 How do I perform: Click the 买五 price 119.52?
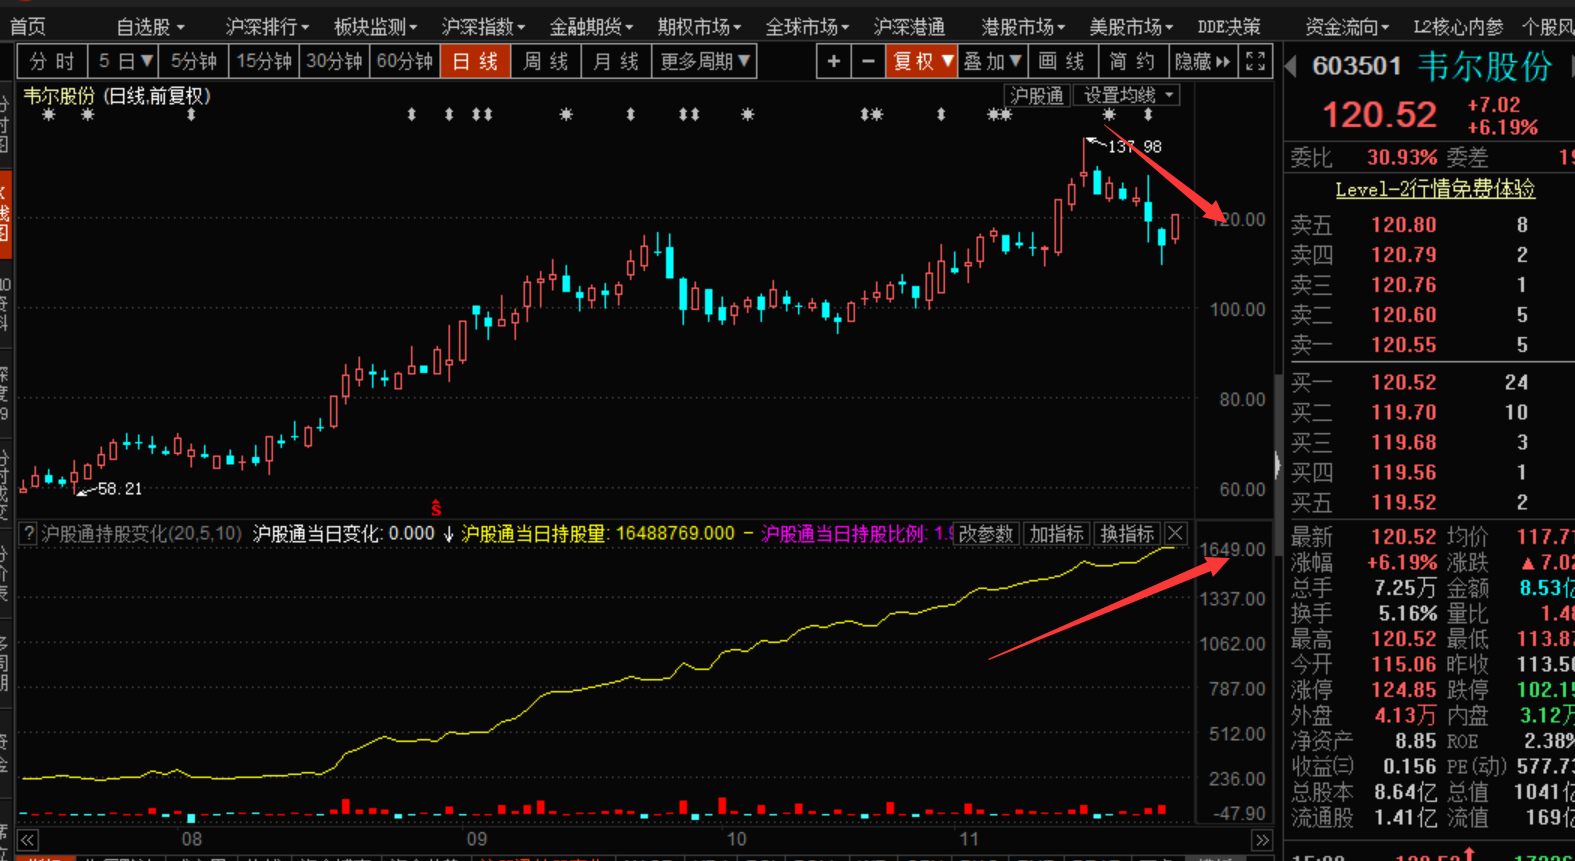pyautogui.click(x=1403, y=502)
